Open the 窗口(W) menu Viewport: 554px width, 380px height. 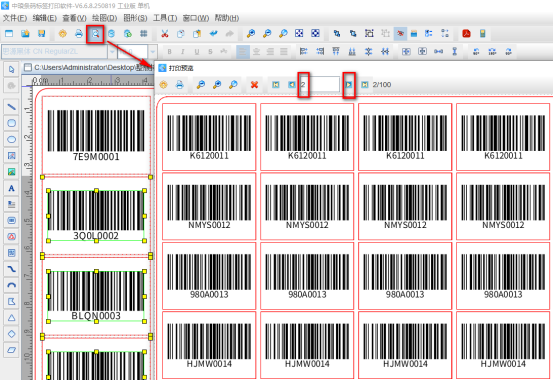pyautogui.click(x=196, y=18)
